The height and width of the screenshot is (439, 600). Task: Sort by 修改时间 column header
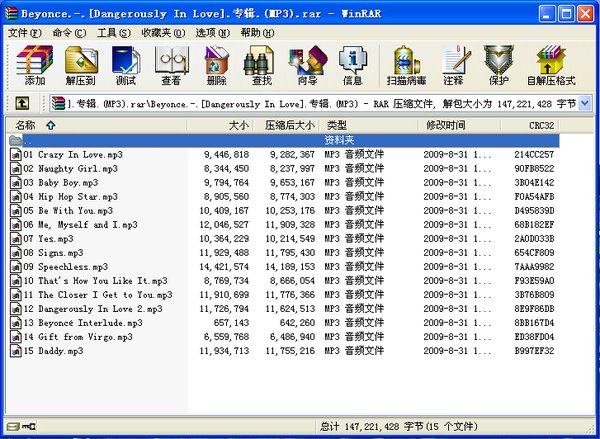(459, 125)
